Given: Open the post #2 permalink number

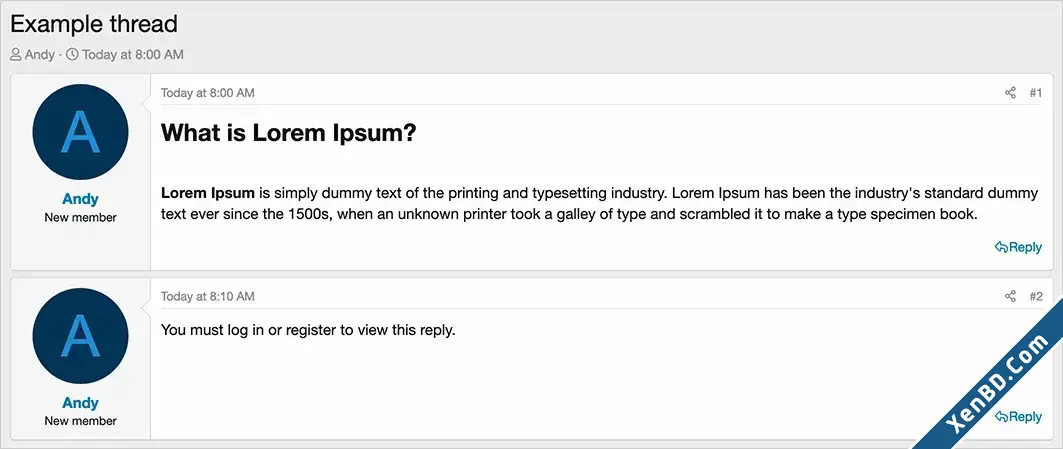Looking at the screenshot, I should click(1036, 296).
